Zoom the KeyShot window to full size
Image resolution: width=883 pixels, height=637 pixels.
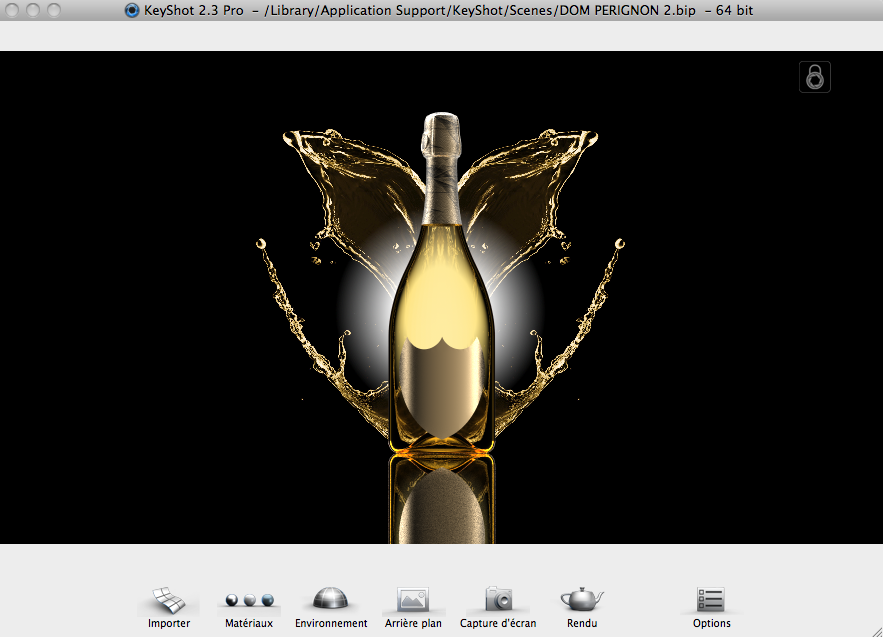(x=52, y=10)
